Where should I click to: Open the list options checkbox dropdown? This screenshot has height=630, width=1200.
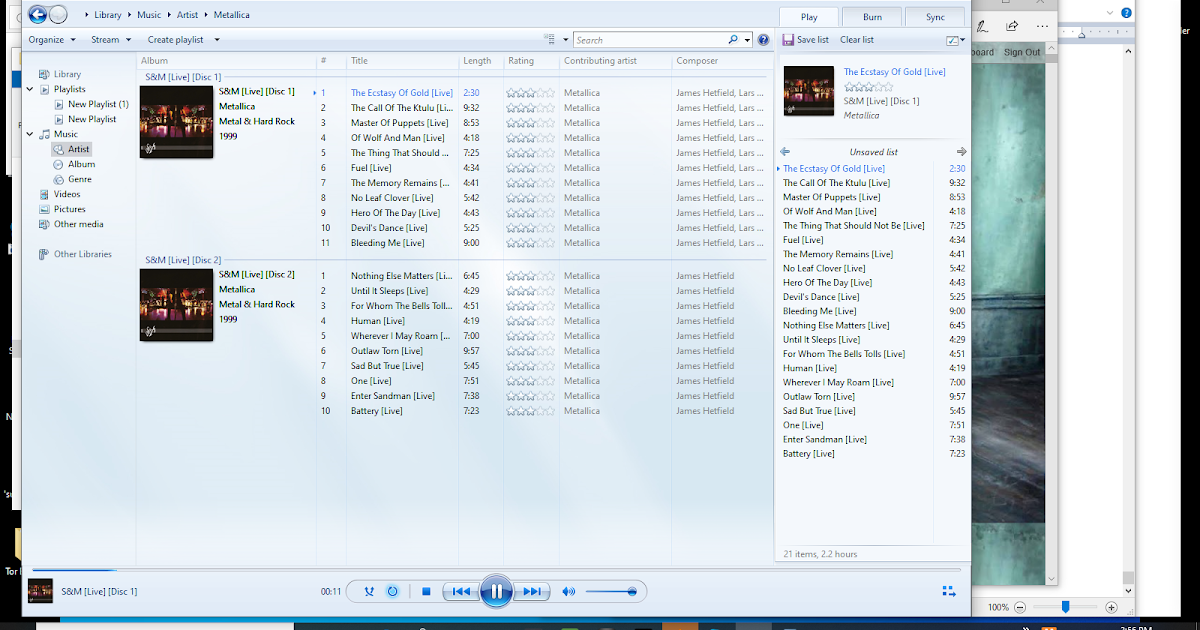coord(955,40)
